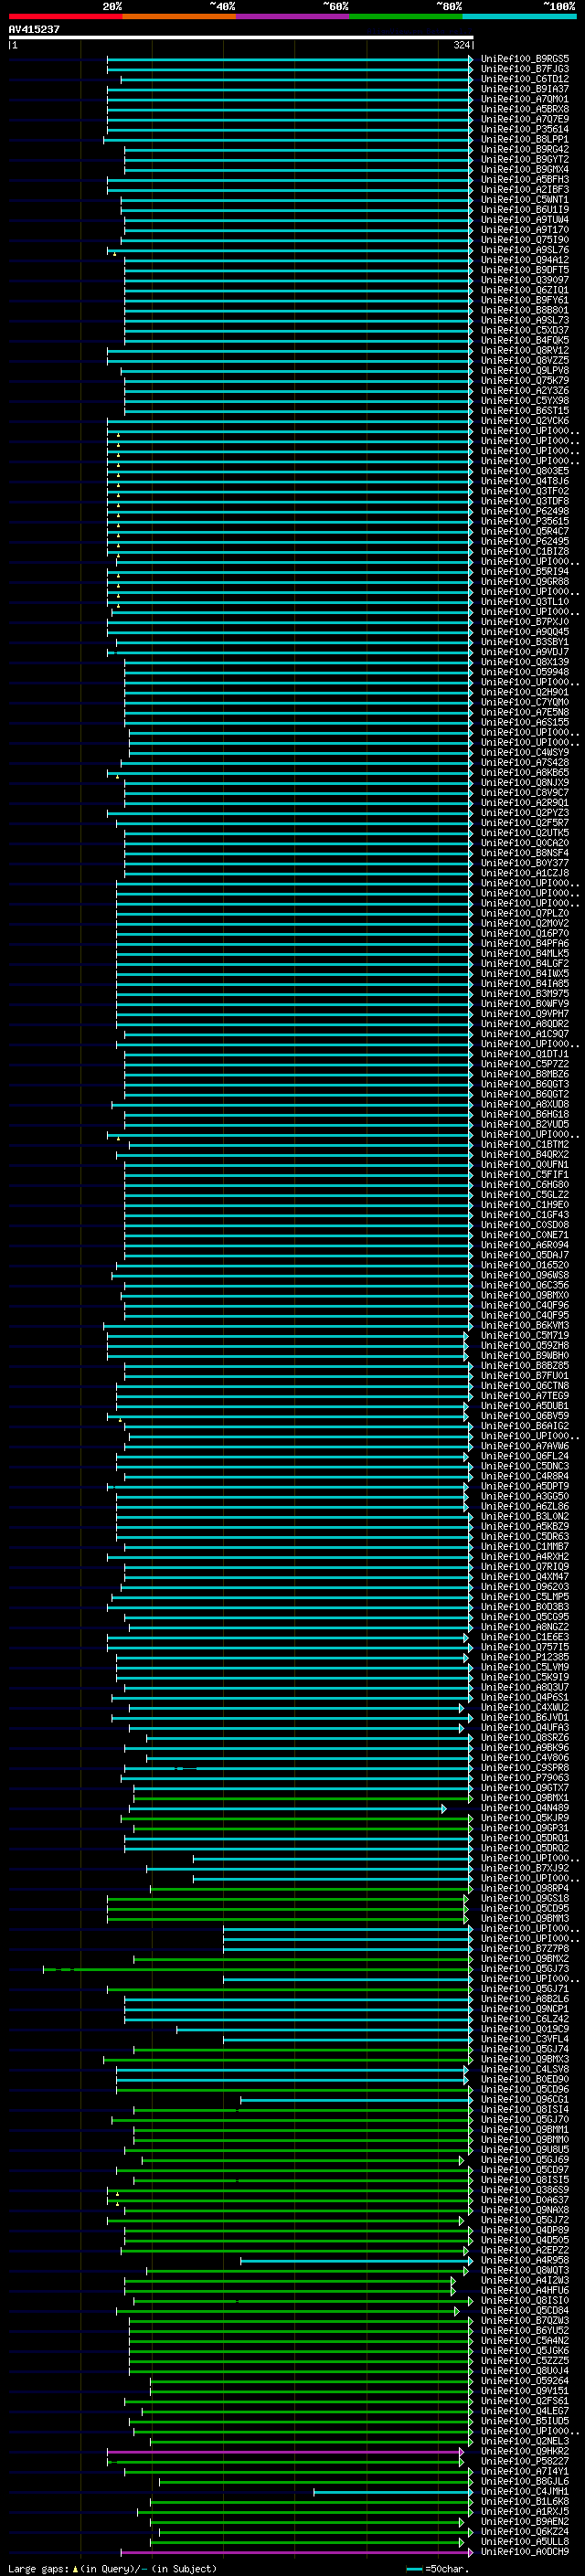Image resolution: width=585 pixels, height=2576 pixels.
Task: Click the orange ~40% identity legend segment
Action: [179, 16]
